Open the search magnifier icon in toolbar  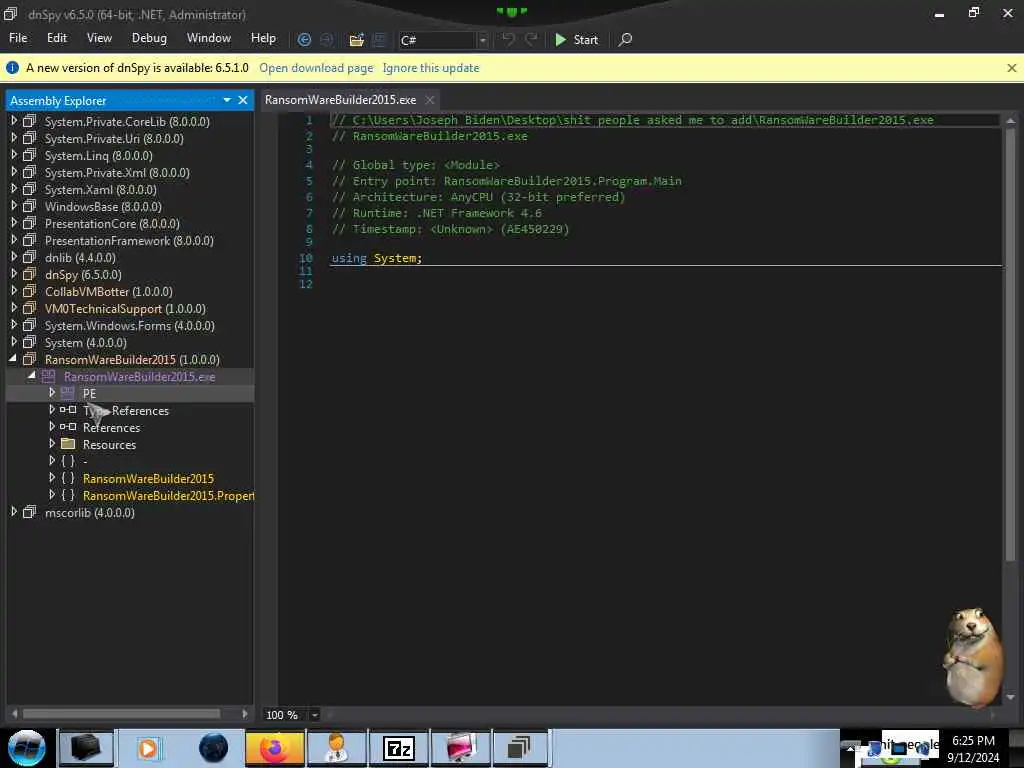coord(625,39)
